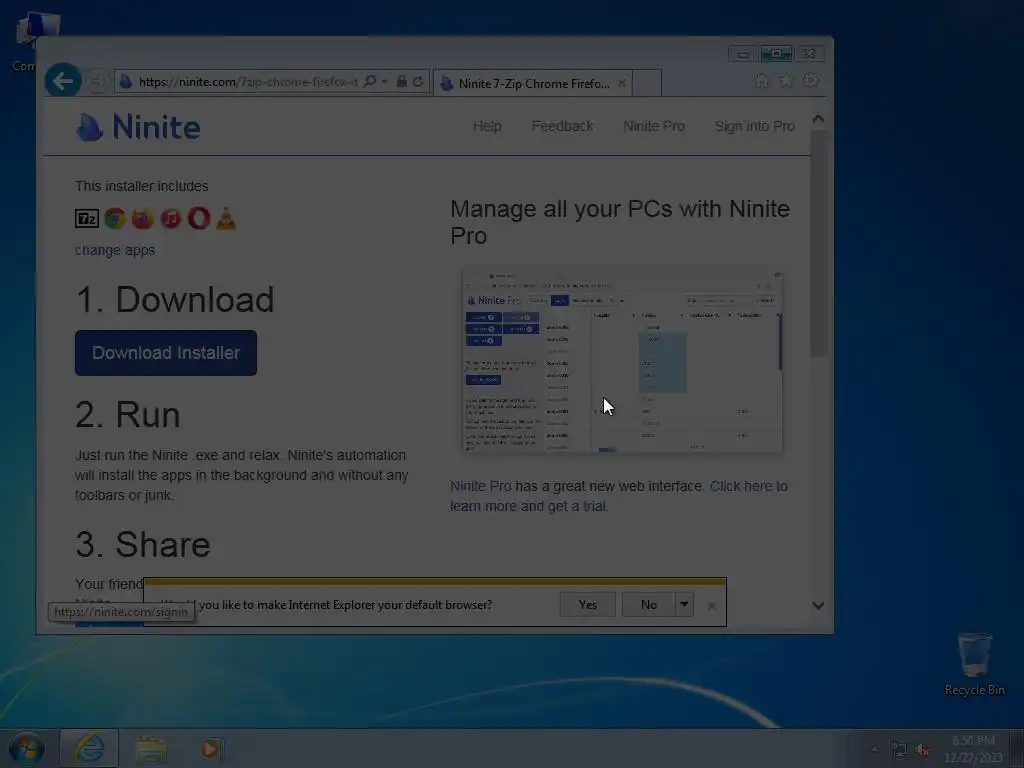Click the muted volume tray icon

coord(922,749)
